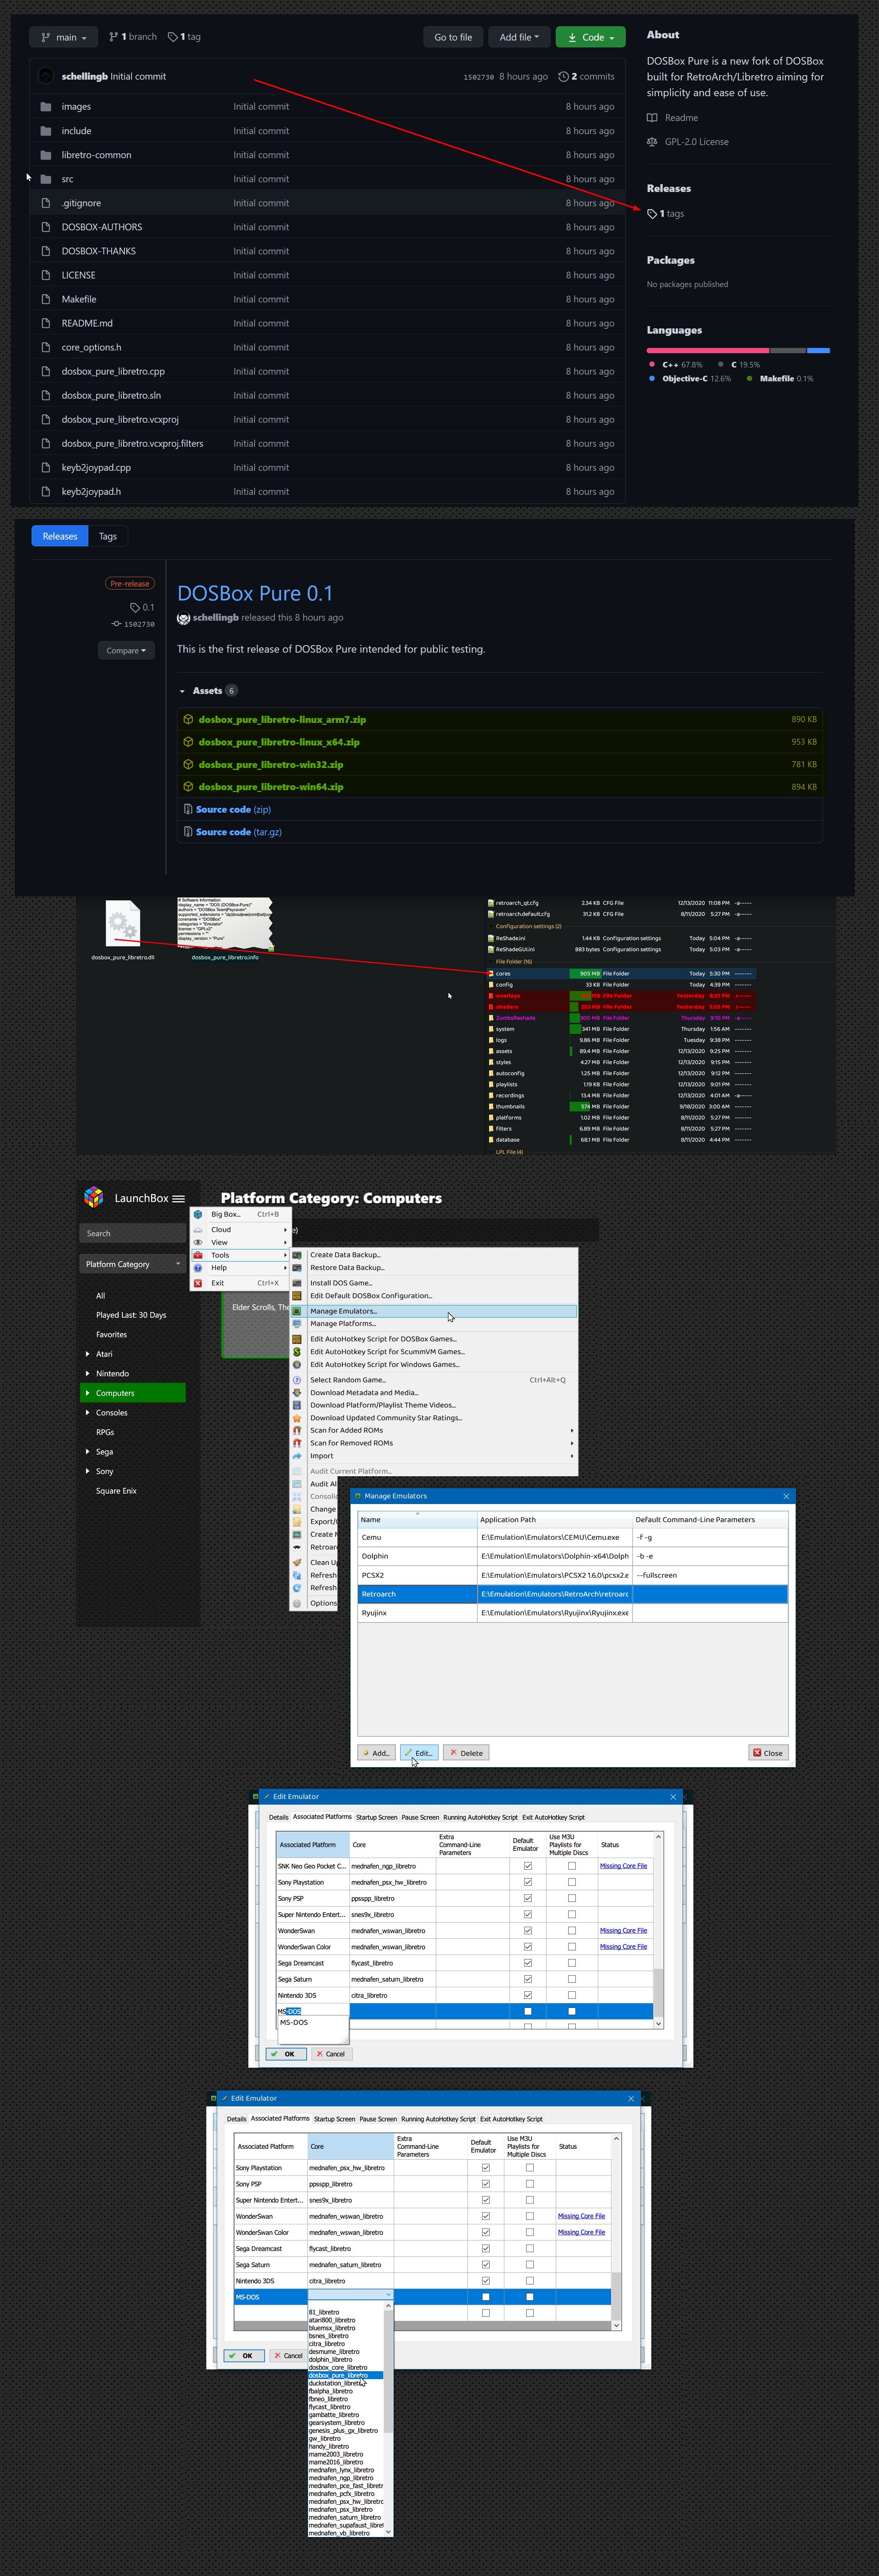Choose Install DOS Game... menu item
879x2576 pixels.
341,1283
